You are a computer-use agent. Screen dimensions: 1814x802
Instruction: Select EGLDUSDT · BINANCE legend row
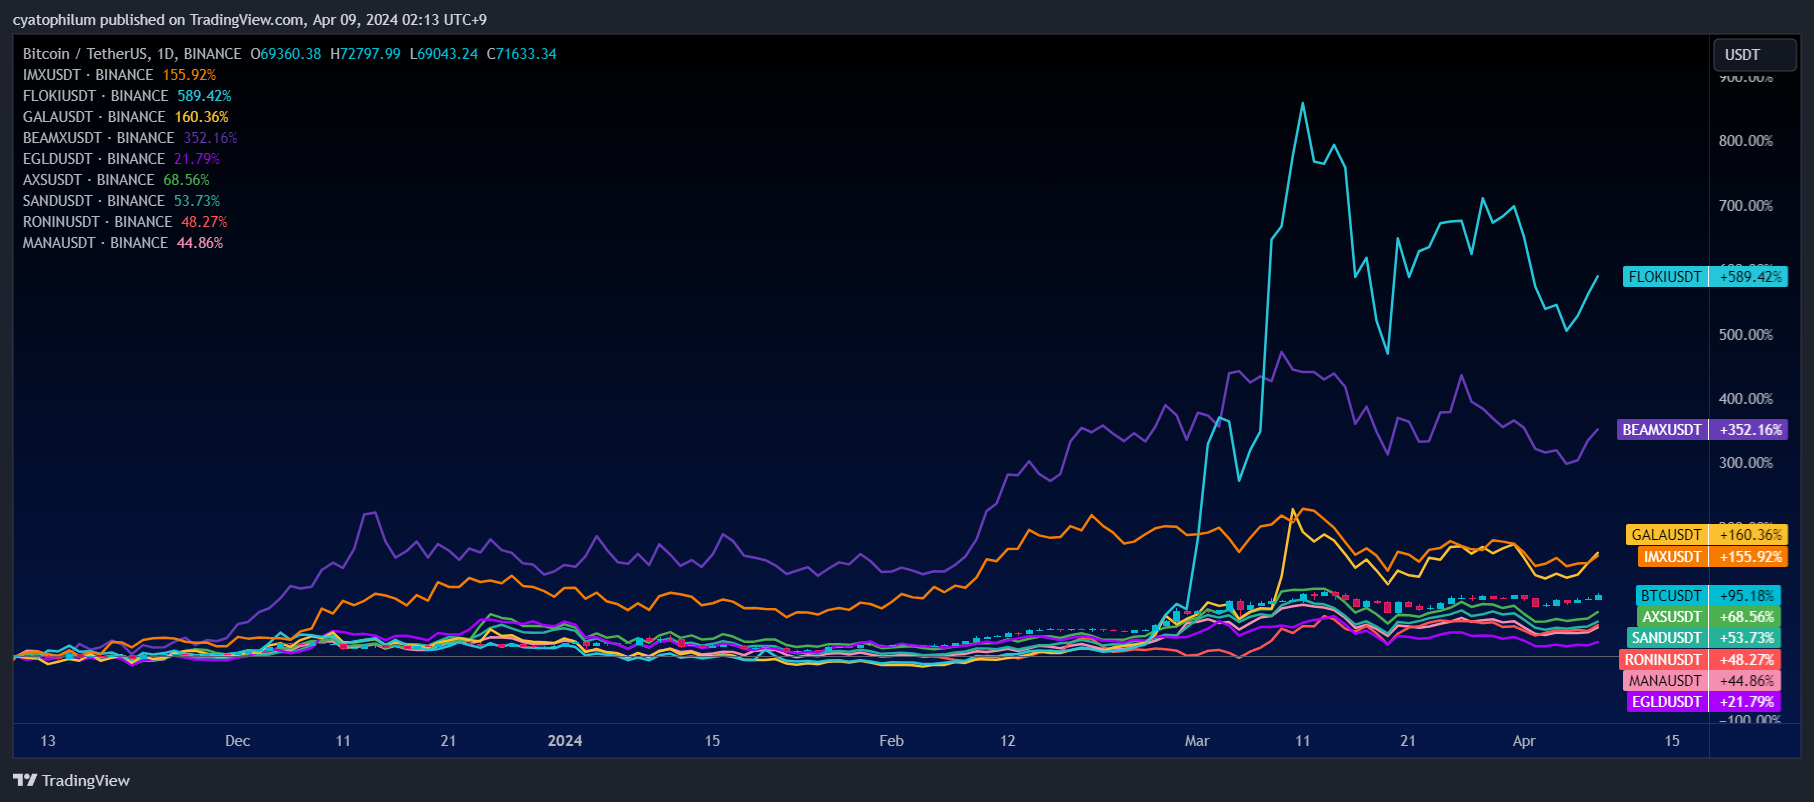(121, 159)
